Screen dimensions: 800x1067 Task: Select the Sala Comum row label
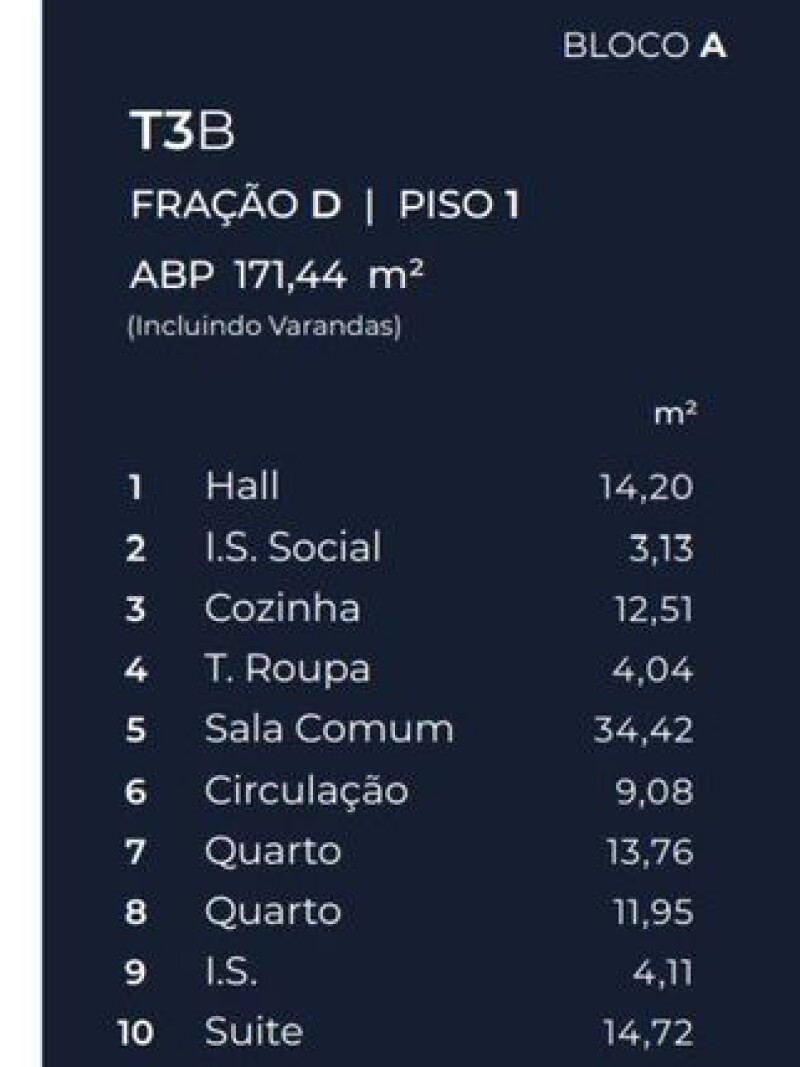pyautogui.click(x=329, y=729)
